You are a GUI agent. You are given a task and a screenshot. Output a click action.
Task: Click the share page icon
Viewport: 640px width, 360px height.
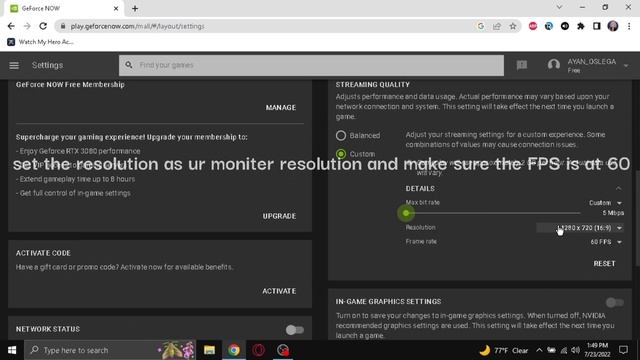tap(497, 26)
